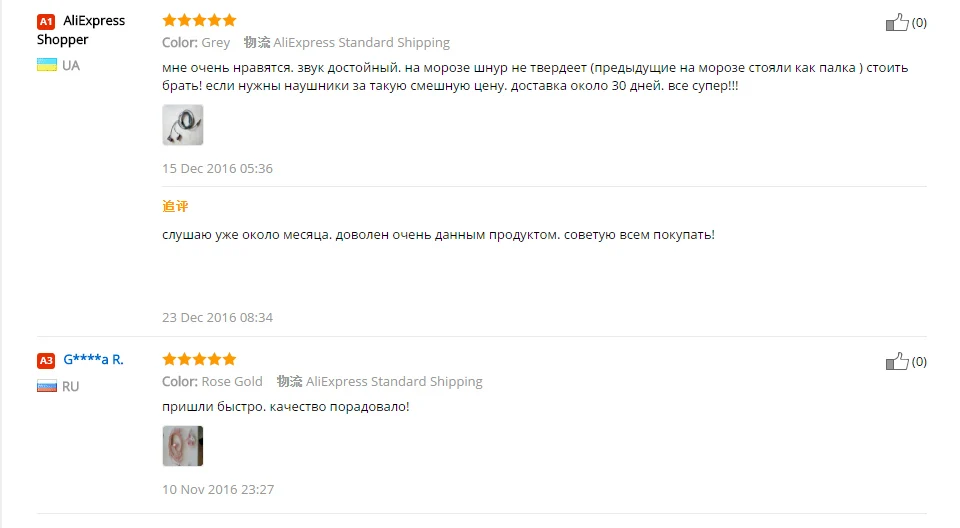Open grey earphones review photo thumbnail
Screen dimensions: 960x528
tap(182, 125)
